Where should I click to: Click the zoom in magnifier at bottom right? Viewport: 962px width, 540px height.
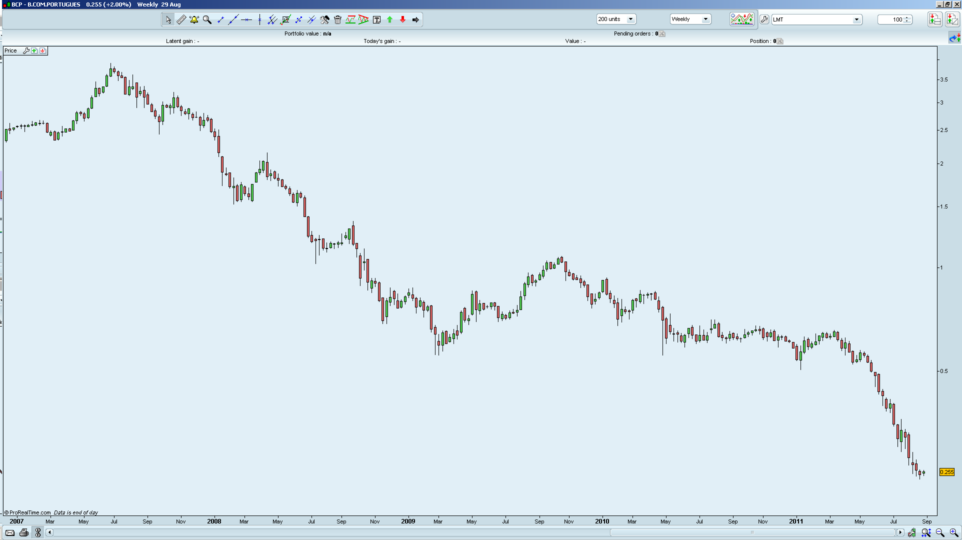click(953, 533)
